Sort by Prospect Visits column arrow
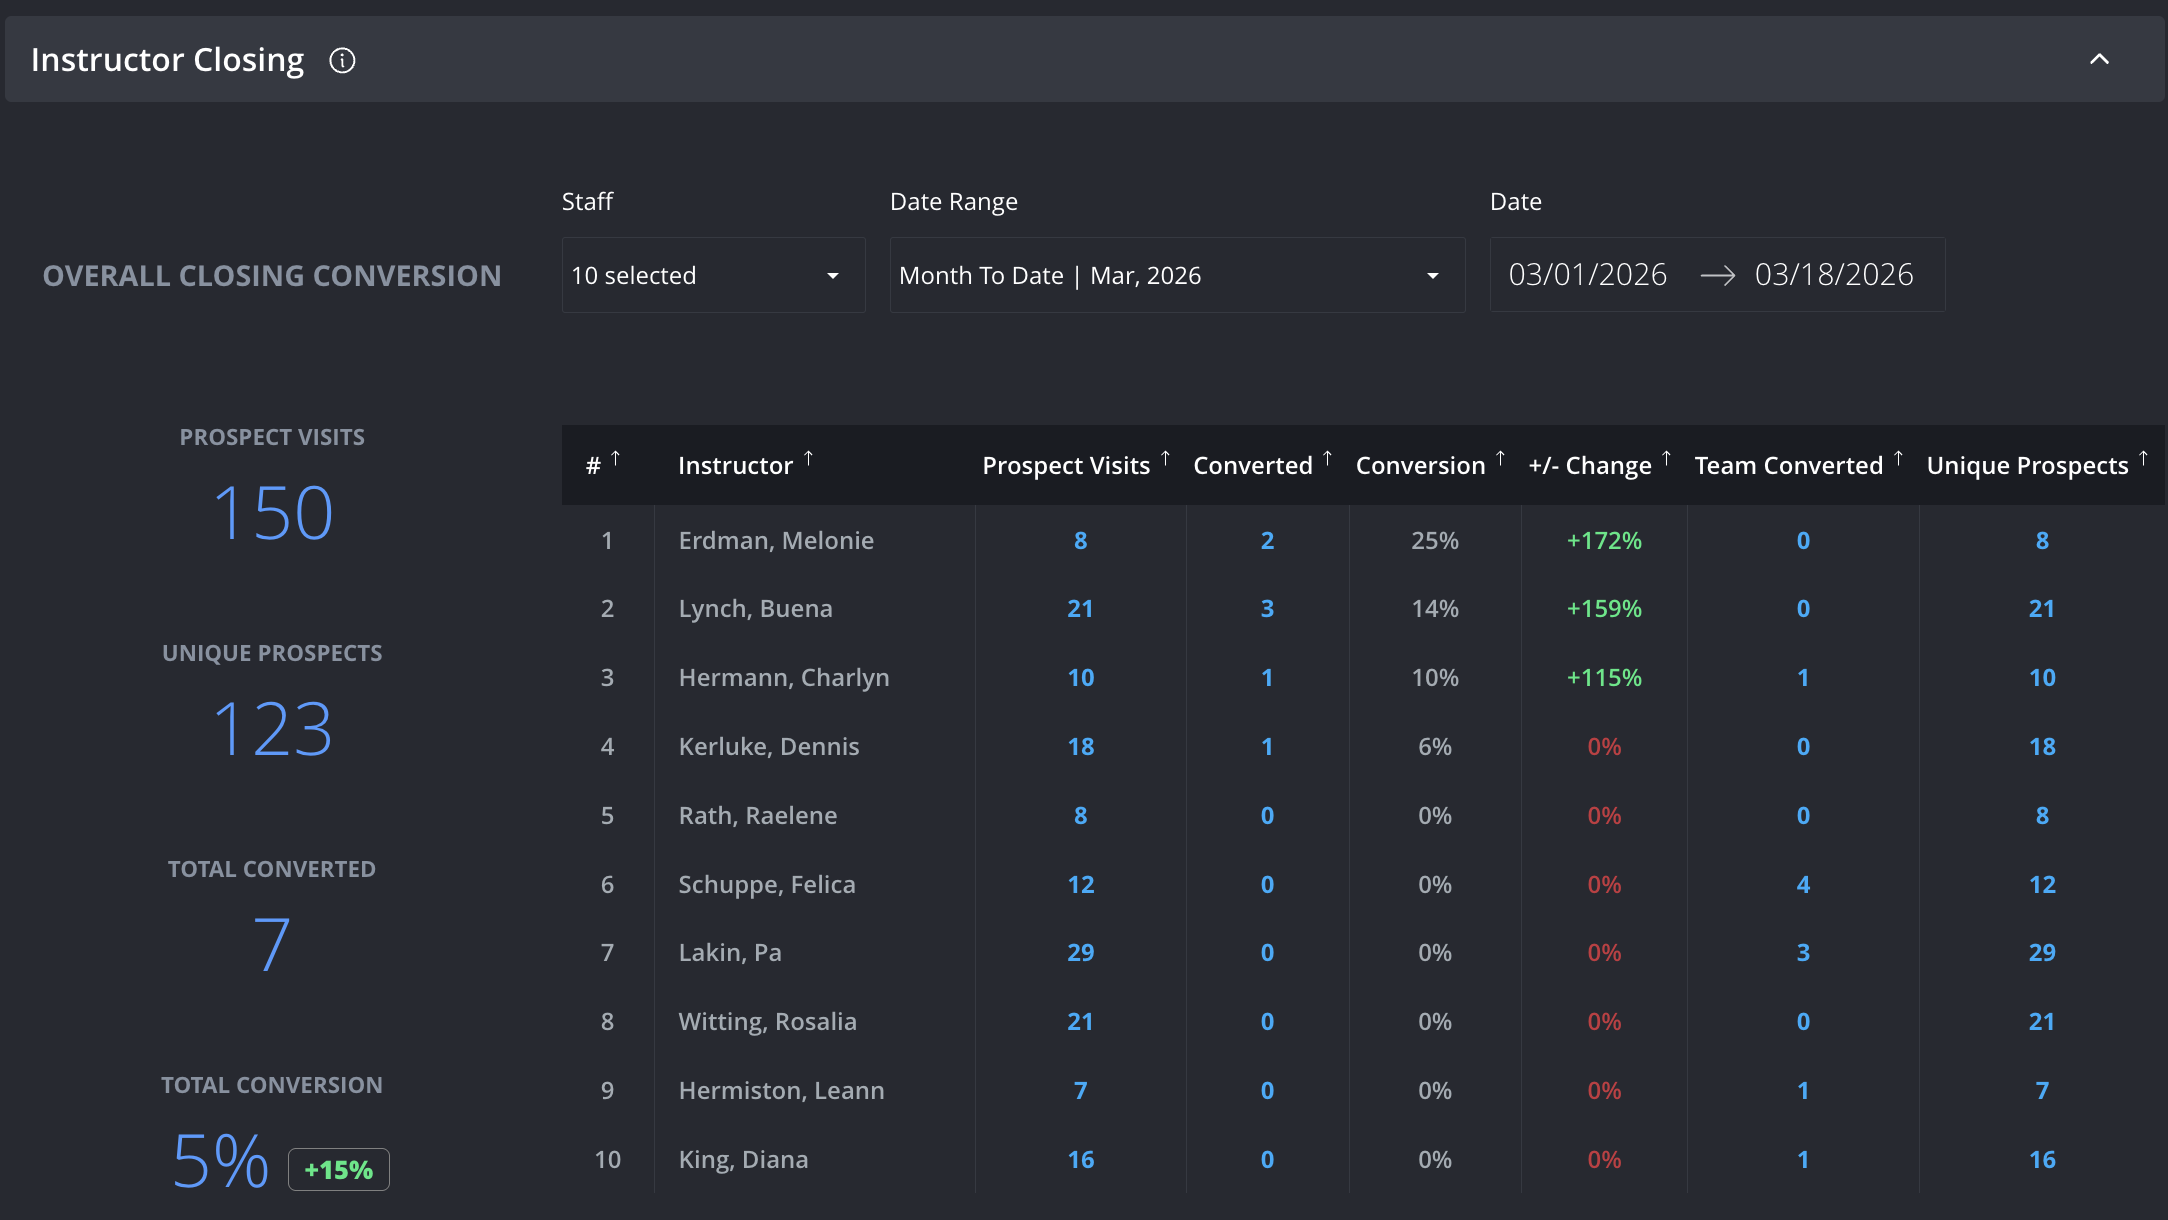 (1165, 458)
